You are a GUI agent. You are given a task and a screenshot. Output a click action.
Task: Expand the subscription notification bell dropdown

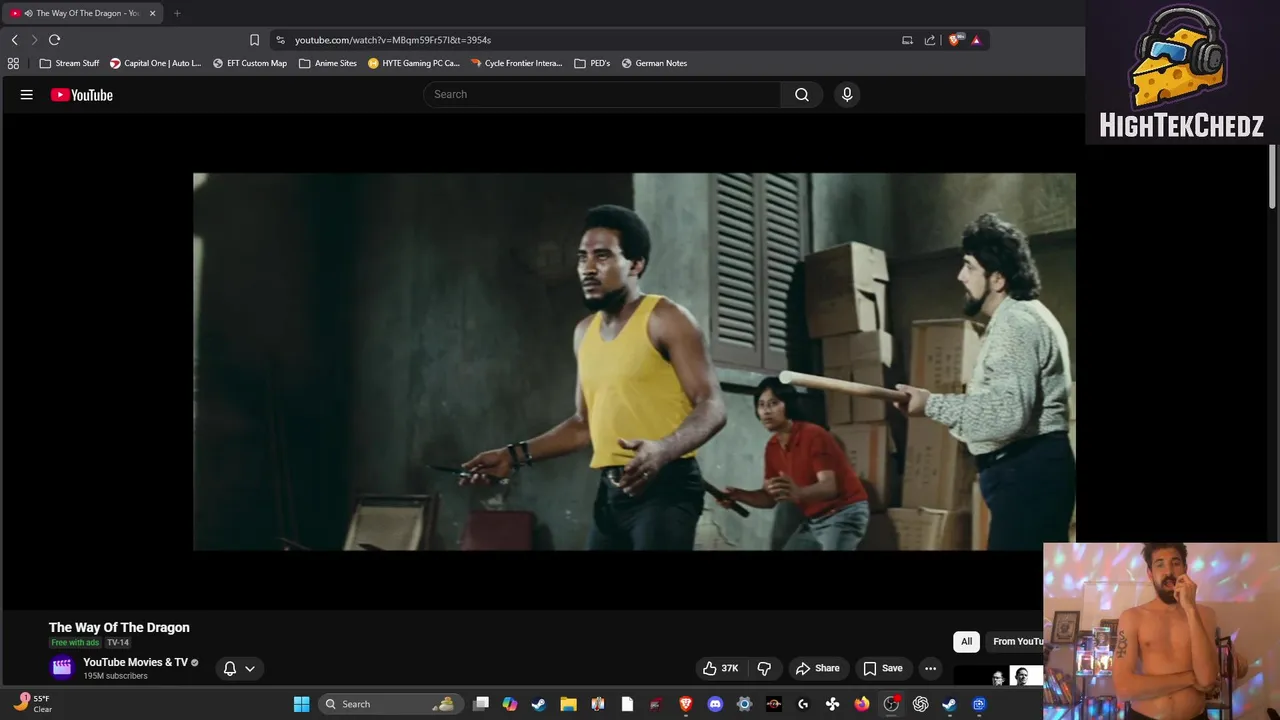[x=239, y=668]
